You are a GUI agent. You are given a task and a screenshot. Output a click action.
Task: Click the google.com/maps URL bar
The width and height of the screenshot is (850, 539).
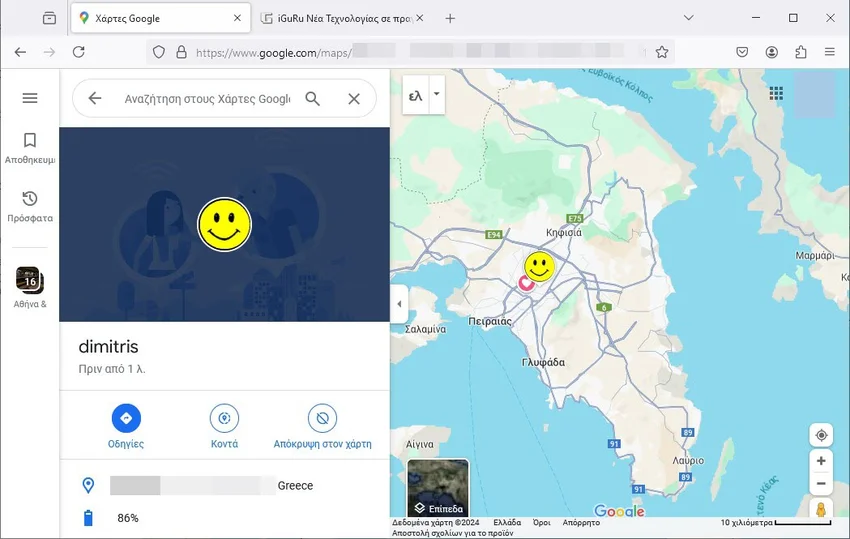click(412, 53)
